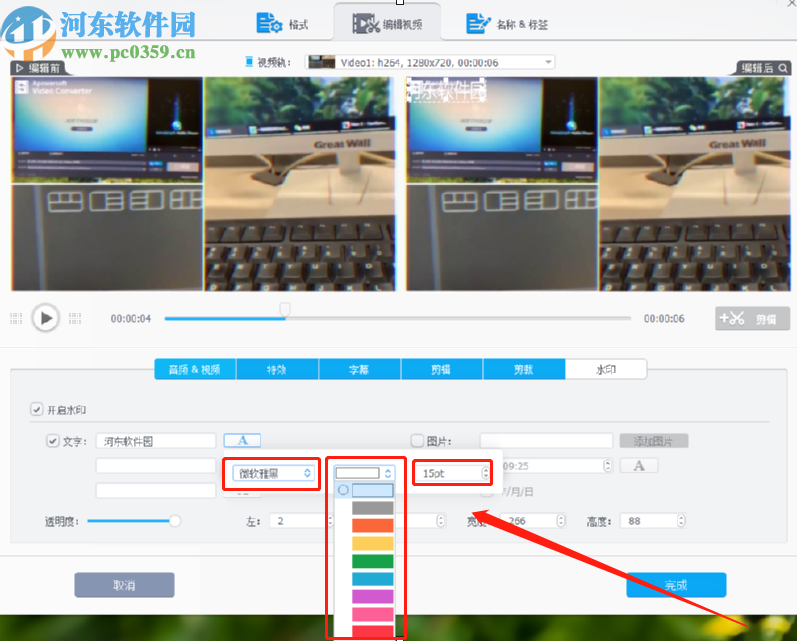
Task: Click the 编辑前 preview label icon
Action: point(19,68)
